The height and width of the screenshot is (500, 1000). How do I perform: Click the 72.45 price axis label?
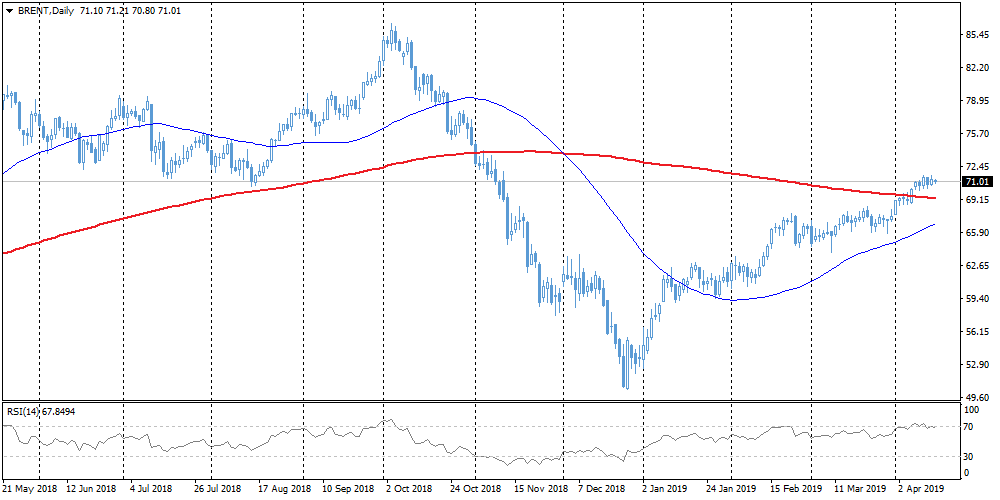point(977,166)
